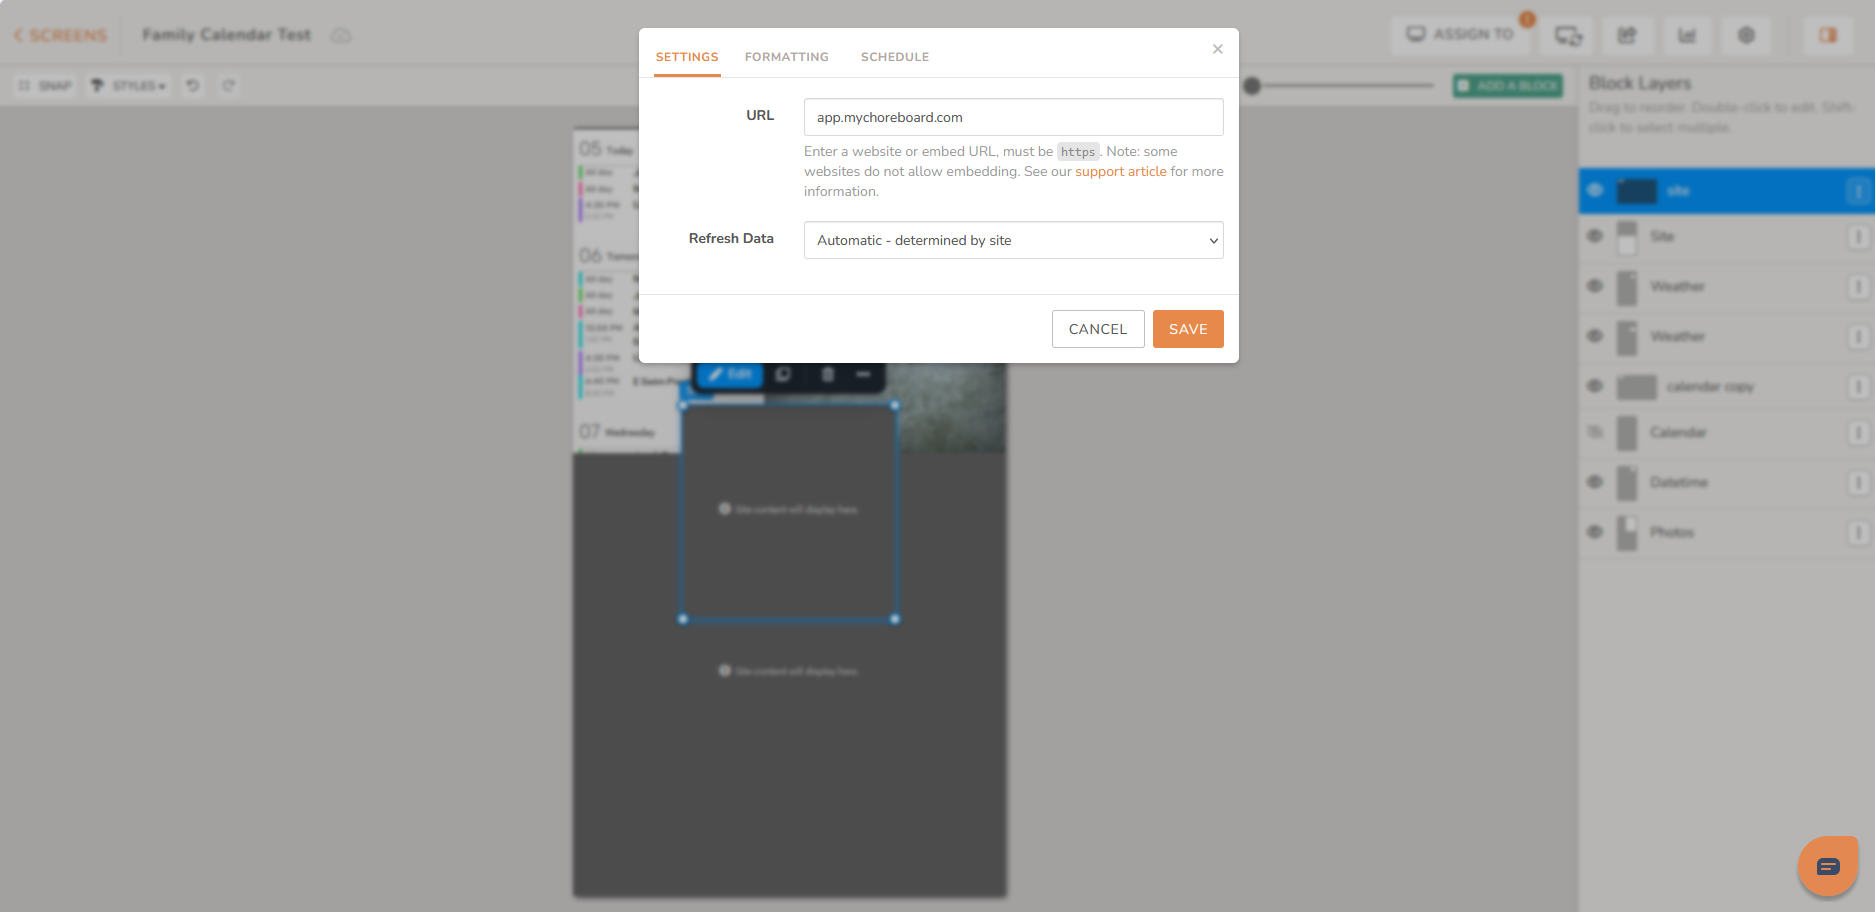This screenshot has width=1875, height=912.
Task: Select the Datetime layer thumbnail
Action: pyautogui.click(x=1628, y=483)
